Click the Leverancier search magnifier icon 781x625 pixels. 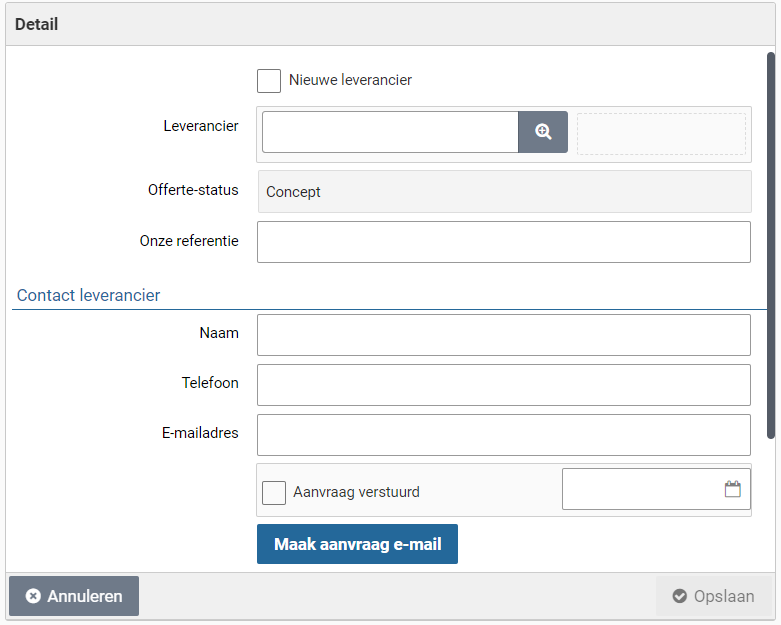coord(543,132)
